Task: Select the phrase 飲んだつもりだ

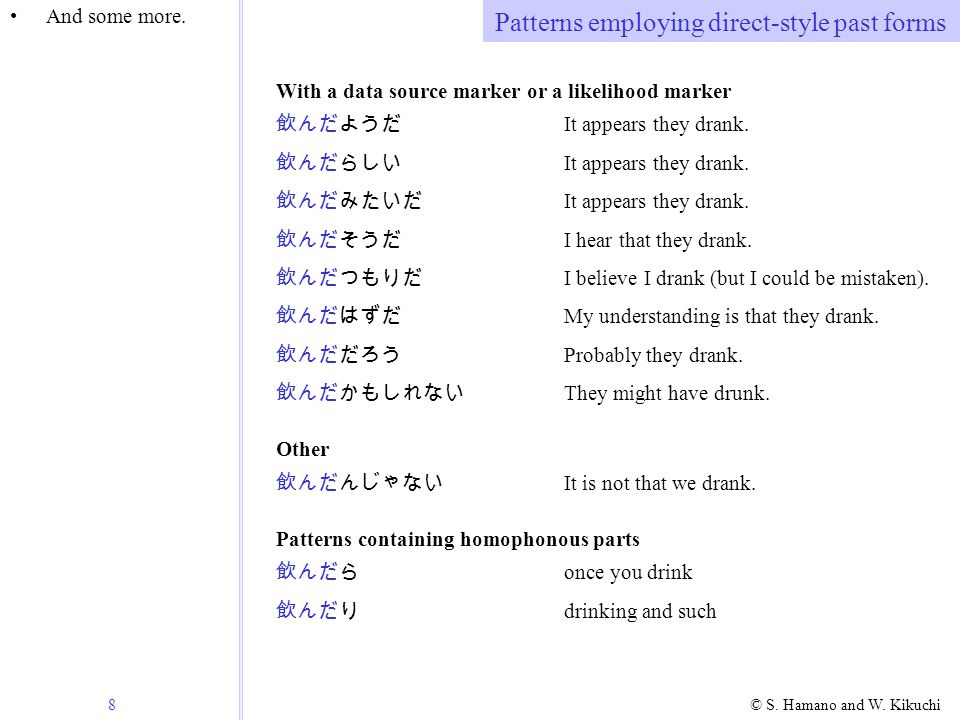Action: click(x=349, y=277)
